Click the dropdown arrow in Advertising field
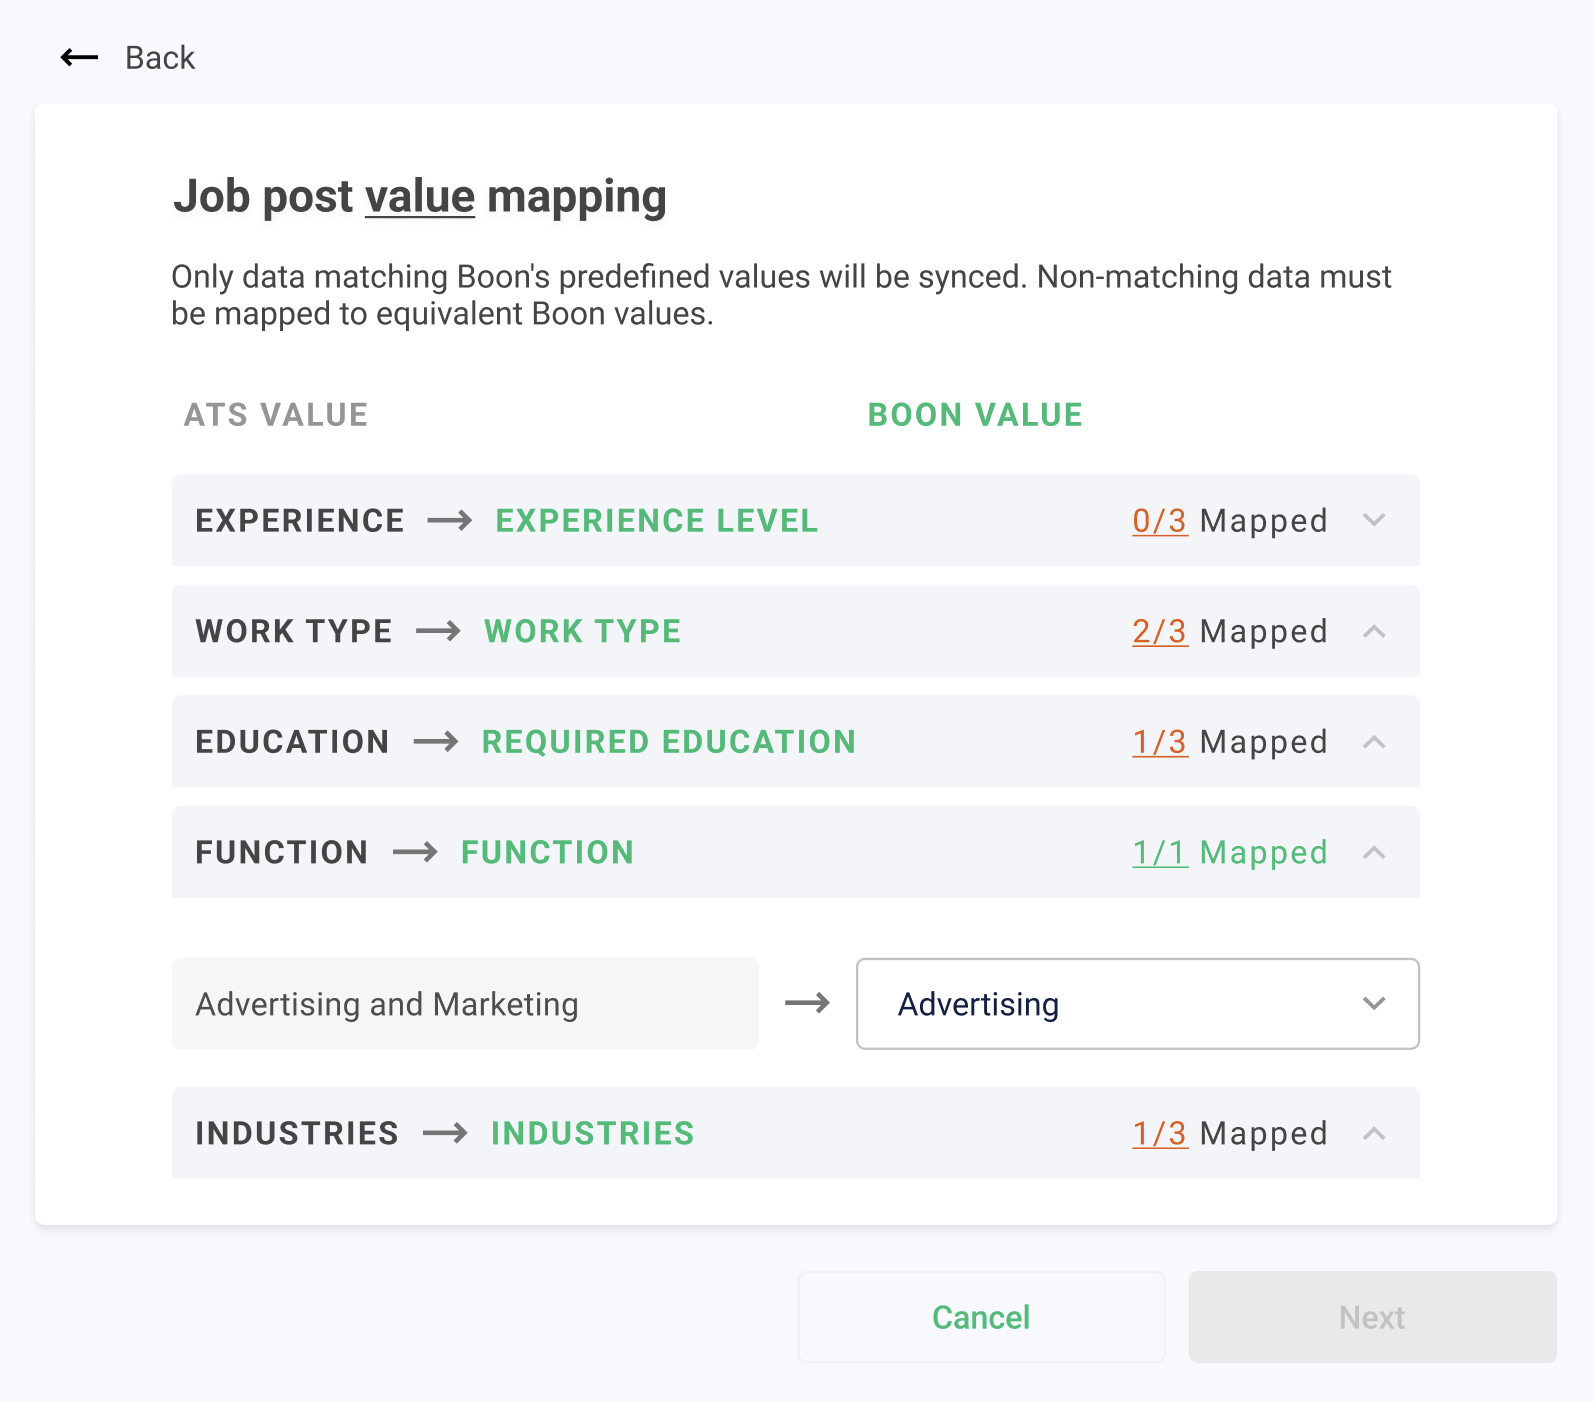Screen dimensions: 1594x1402 1374,1004
